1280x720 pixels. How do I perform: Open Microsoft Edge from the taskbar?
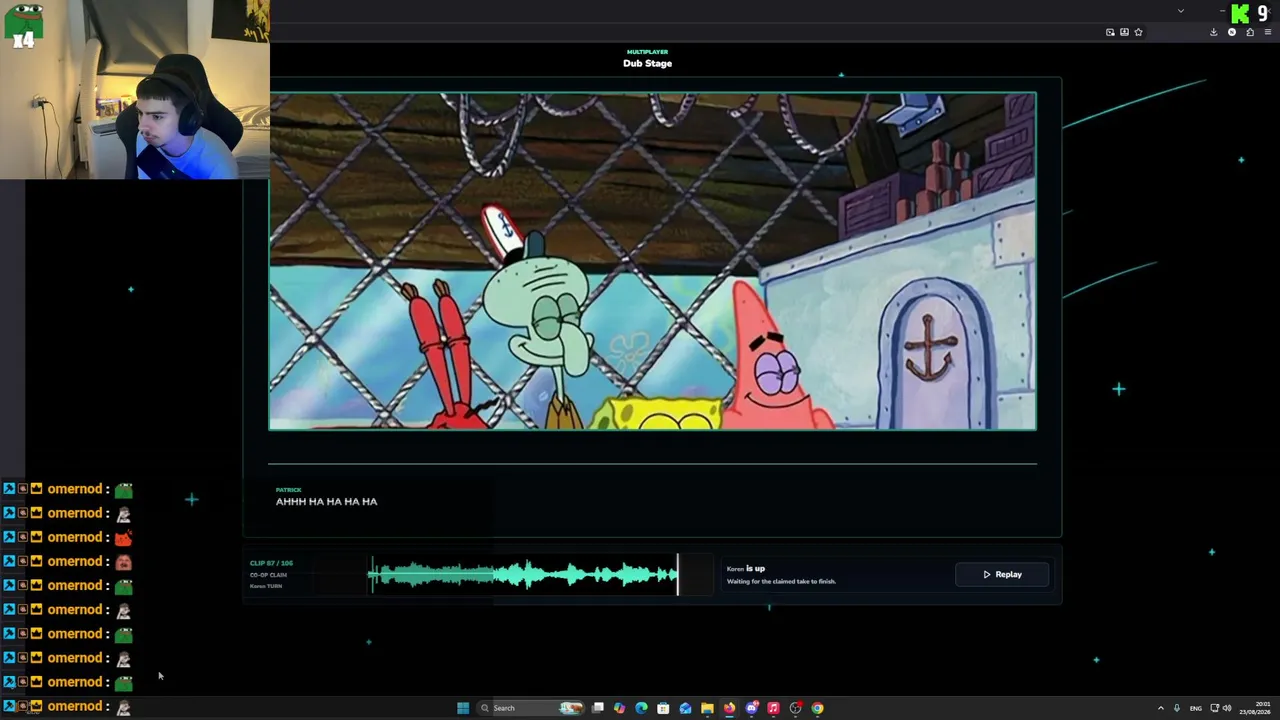click(x=641, y=708)
